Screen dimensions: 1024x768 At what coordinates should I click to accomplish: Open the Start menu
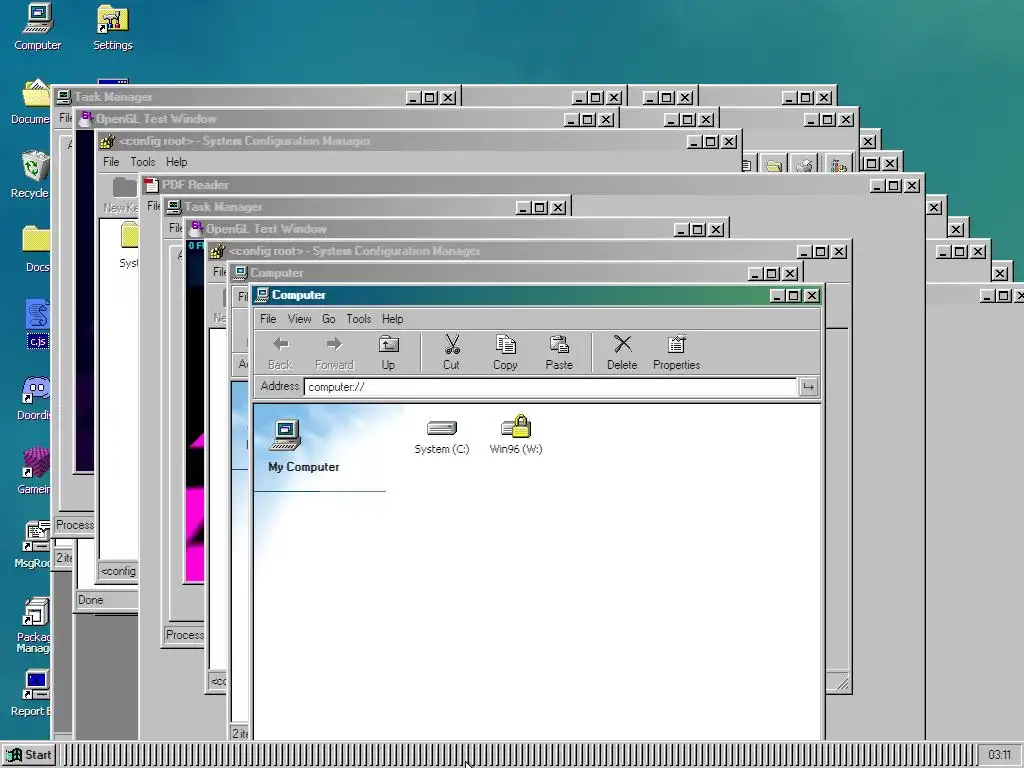[x=29, y=755]
